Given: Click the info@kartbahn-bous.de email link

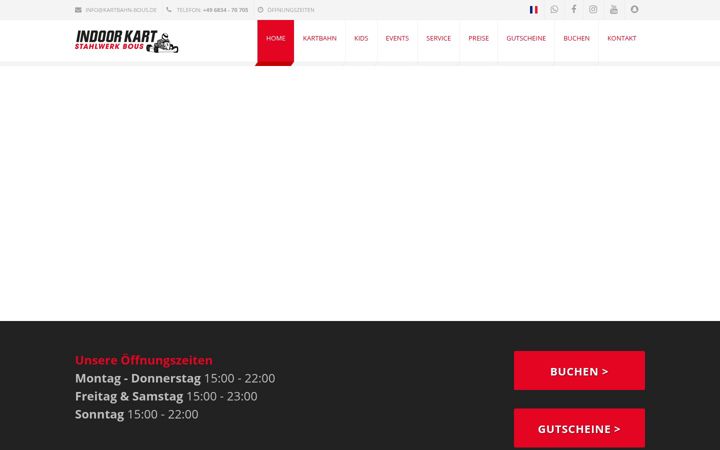Looking at the screenshot, I should pos(121,10).
